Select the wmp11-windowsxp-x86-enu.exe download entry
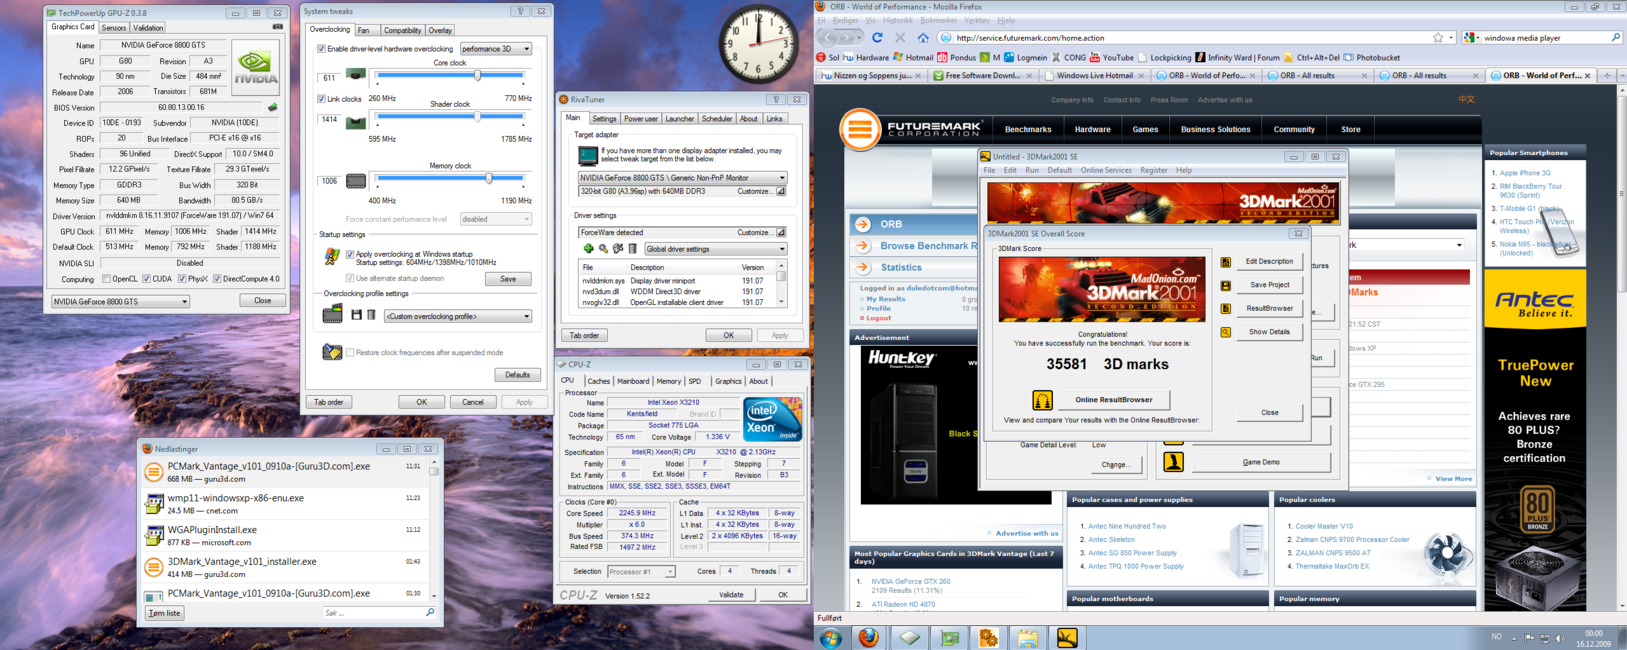 click(x=287, y=503)
